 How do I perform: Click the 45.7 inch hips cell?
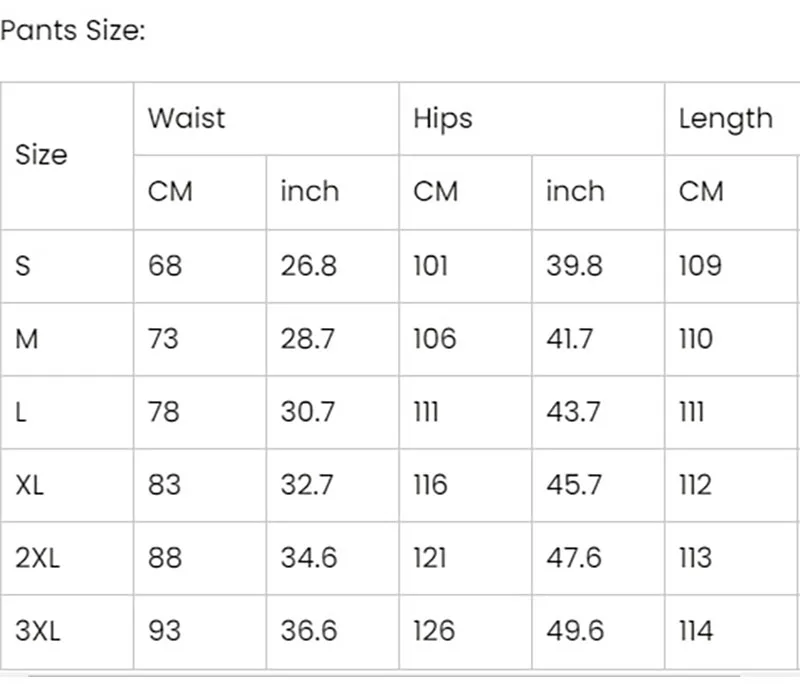[x=598, y=485]
